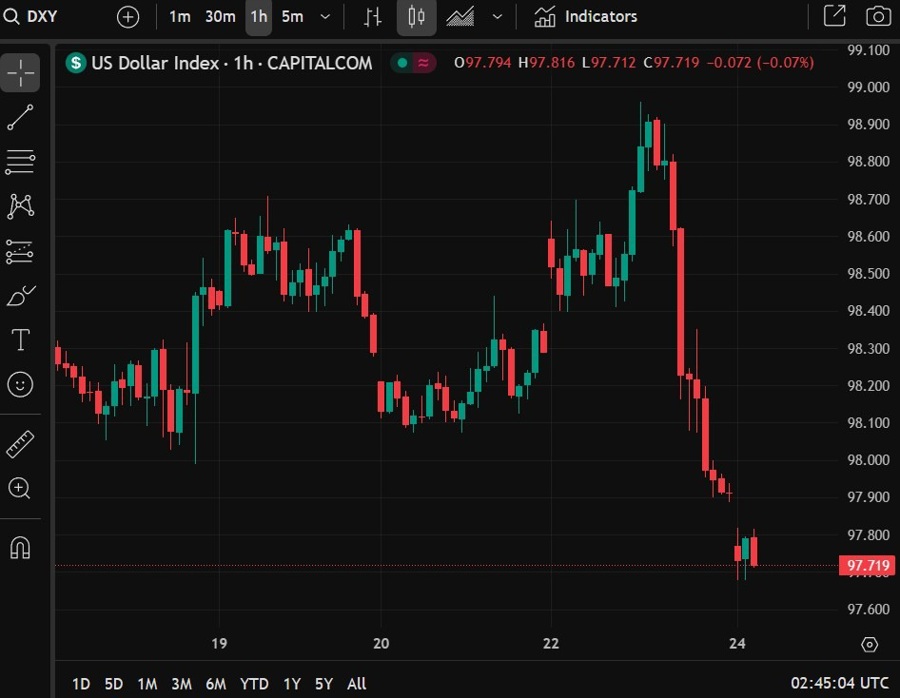
Task: Select the brush drawing tool
Action: pyautogui.click(x=20, y=295)
